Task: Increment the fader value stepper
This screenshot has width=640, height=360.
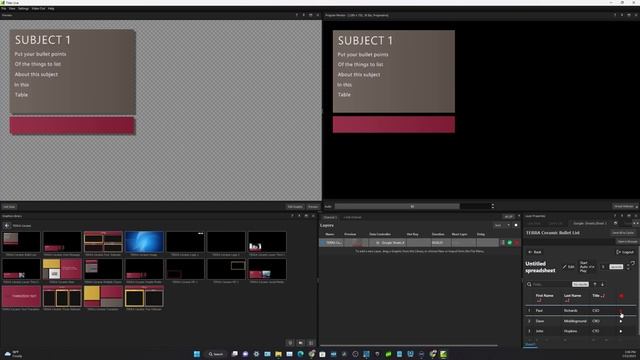Action: (x=493, y=205)
